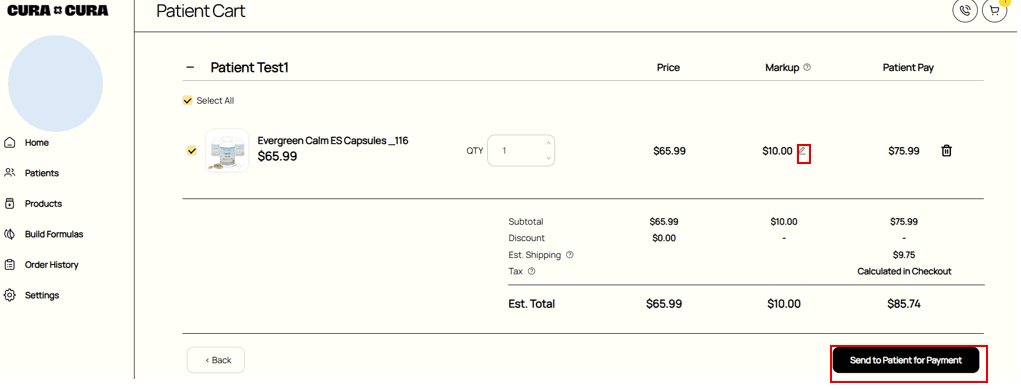Image resolution: width=1021 pixels, height=389 pixels.
Task: Click the Home sidebar icon
Action: coord(10,142)
